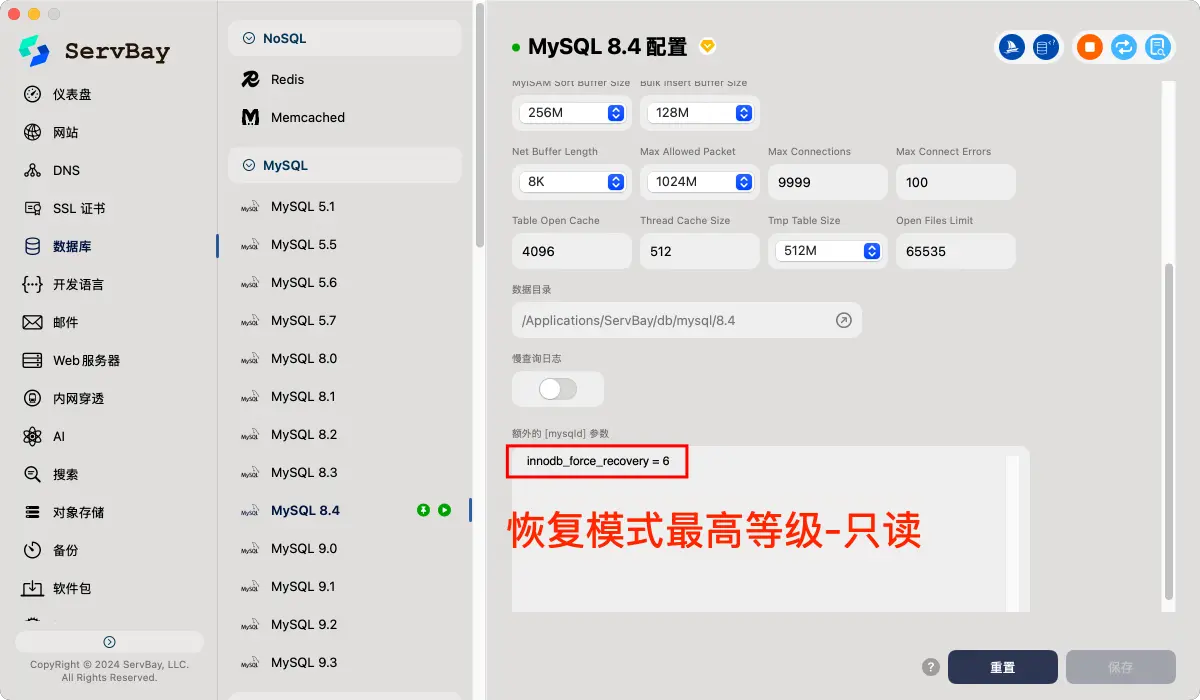Open phpMyAdmin via the sailboat icon

click(1012, 47)
